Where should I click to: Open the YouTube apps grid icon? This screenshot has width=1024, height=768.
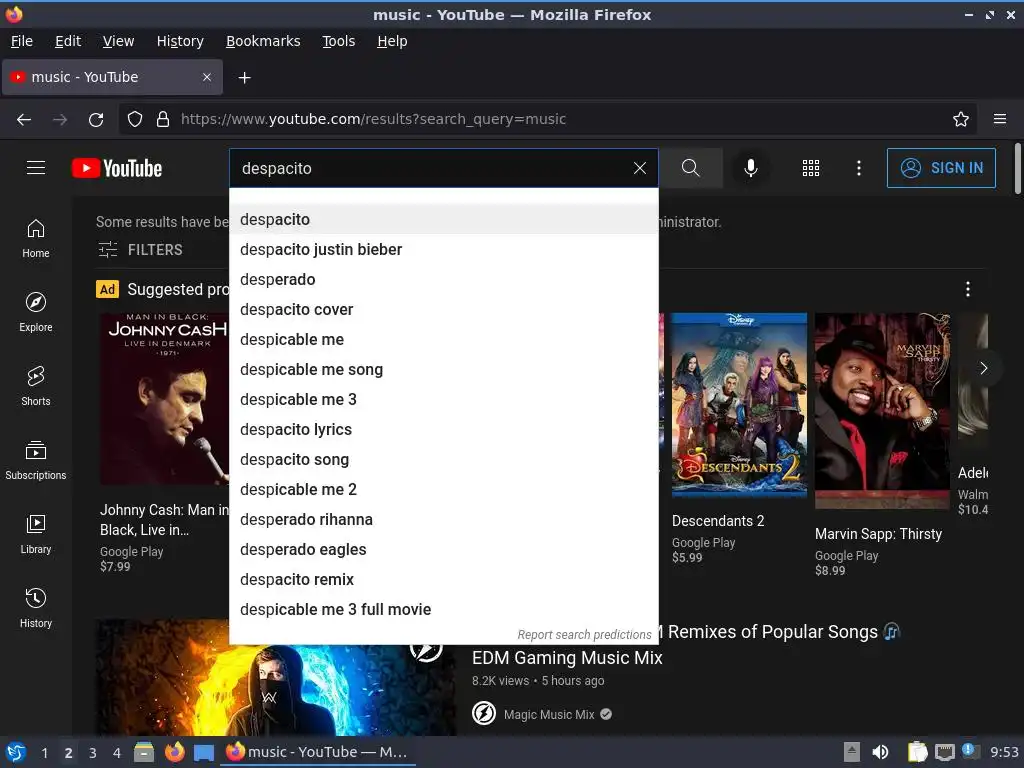[x=810, y=168]
